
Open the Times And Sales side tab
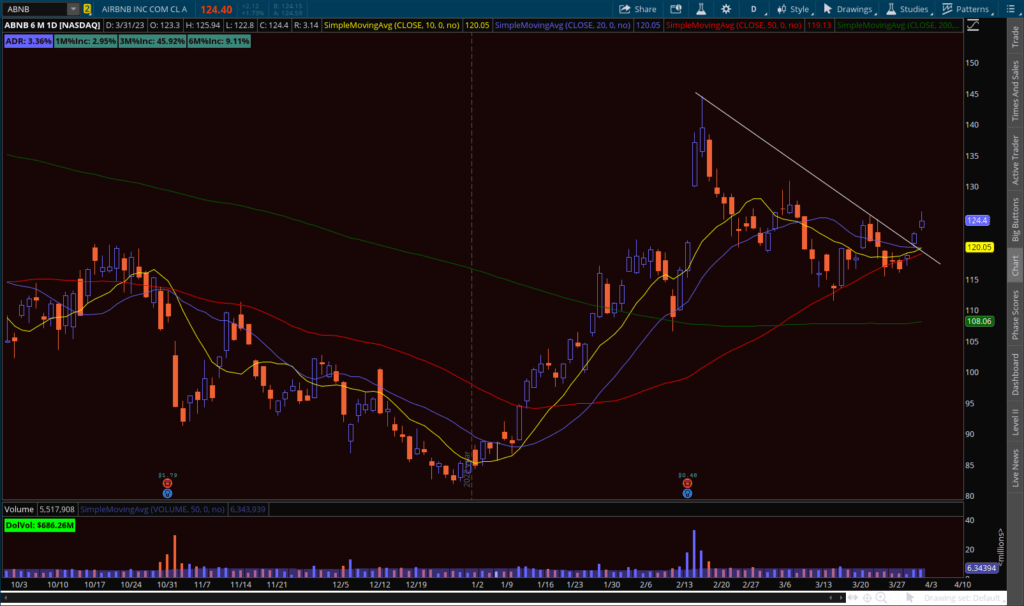(x=1016, y=91)
